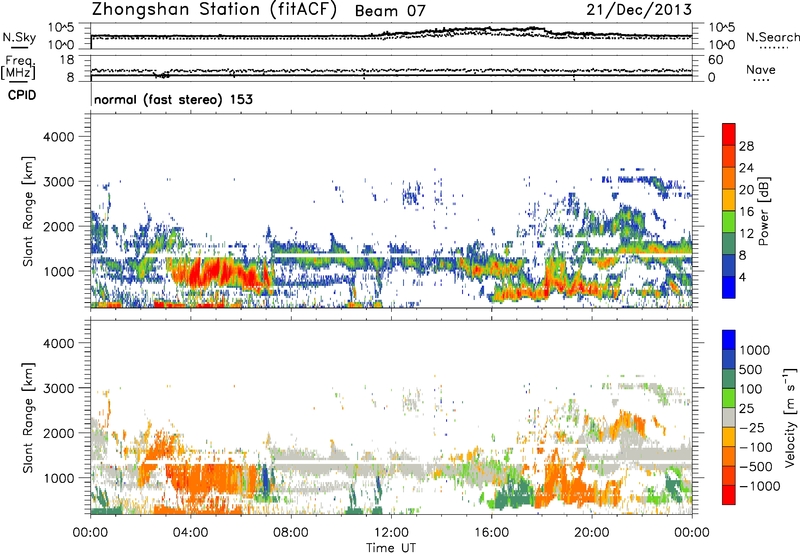Click the 20:00 time tick label
This screenshot has width=800, height=554.
592,533
